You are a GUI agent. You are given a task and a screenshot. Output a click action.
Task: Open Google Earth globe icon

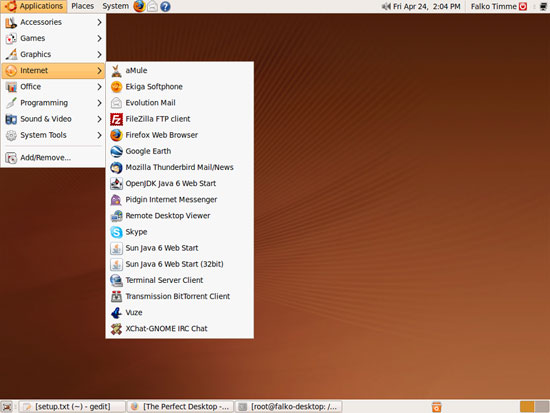(116, 151)
